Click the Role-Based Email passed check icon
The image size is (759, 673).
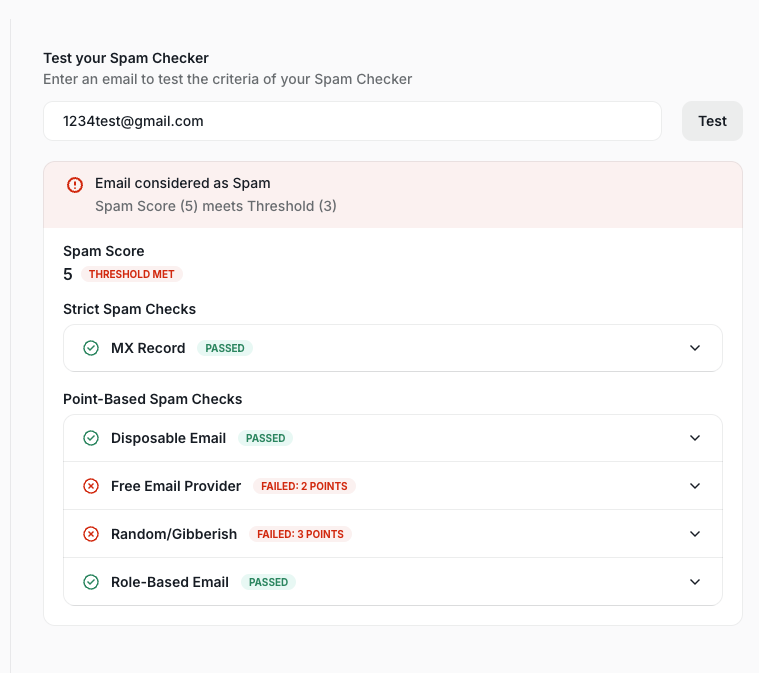click(x=91, y=582)
